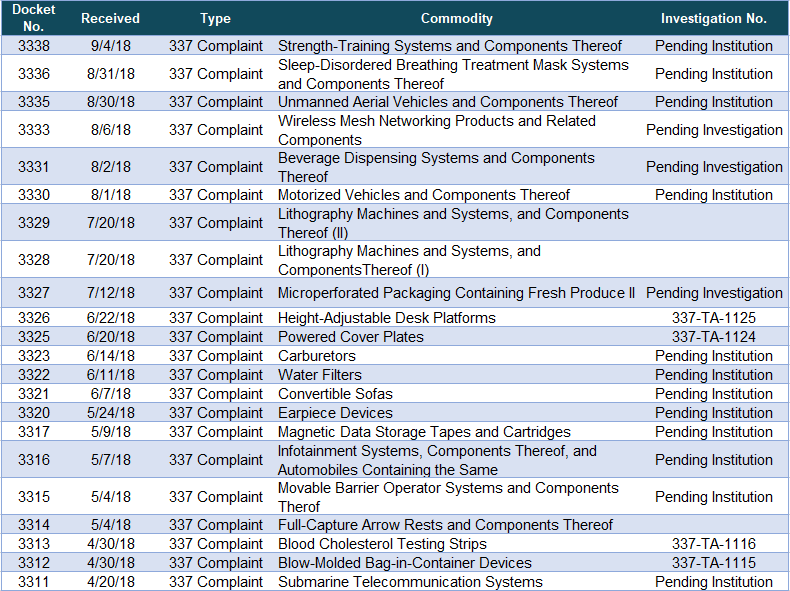The height and width of the screenshot is (591, 790).
Task: Select docket number 3322 cell
Action: coord(34,375)
